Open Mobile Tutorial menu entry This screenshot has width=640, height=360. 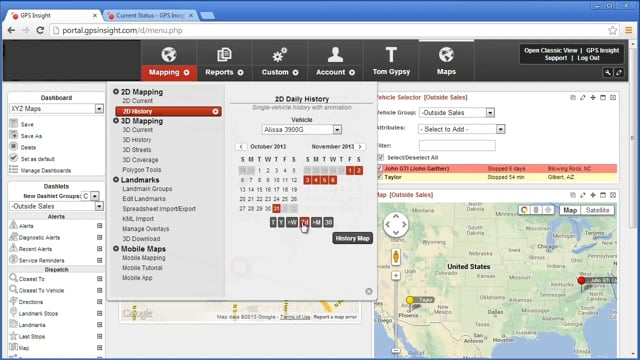pyautogui.click(x=142, y=268)
